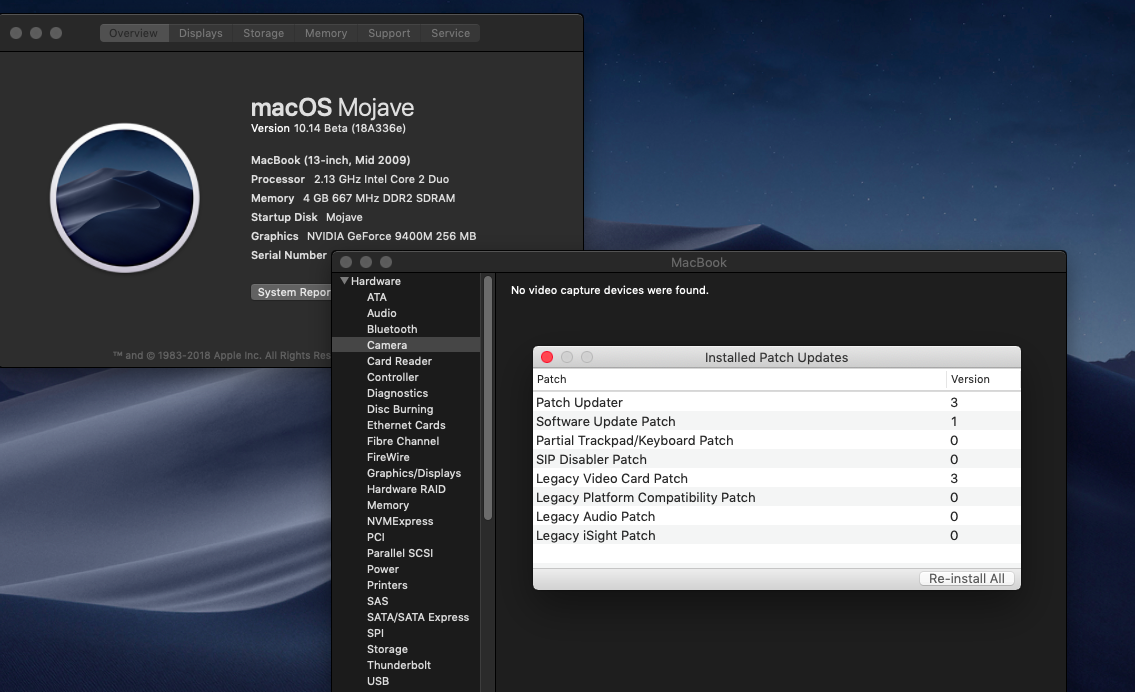Select Thunderbolt in the sidebar
Screen dimensions: 1135x692
tap(398, 665)
